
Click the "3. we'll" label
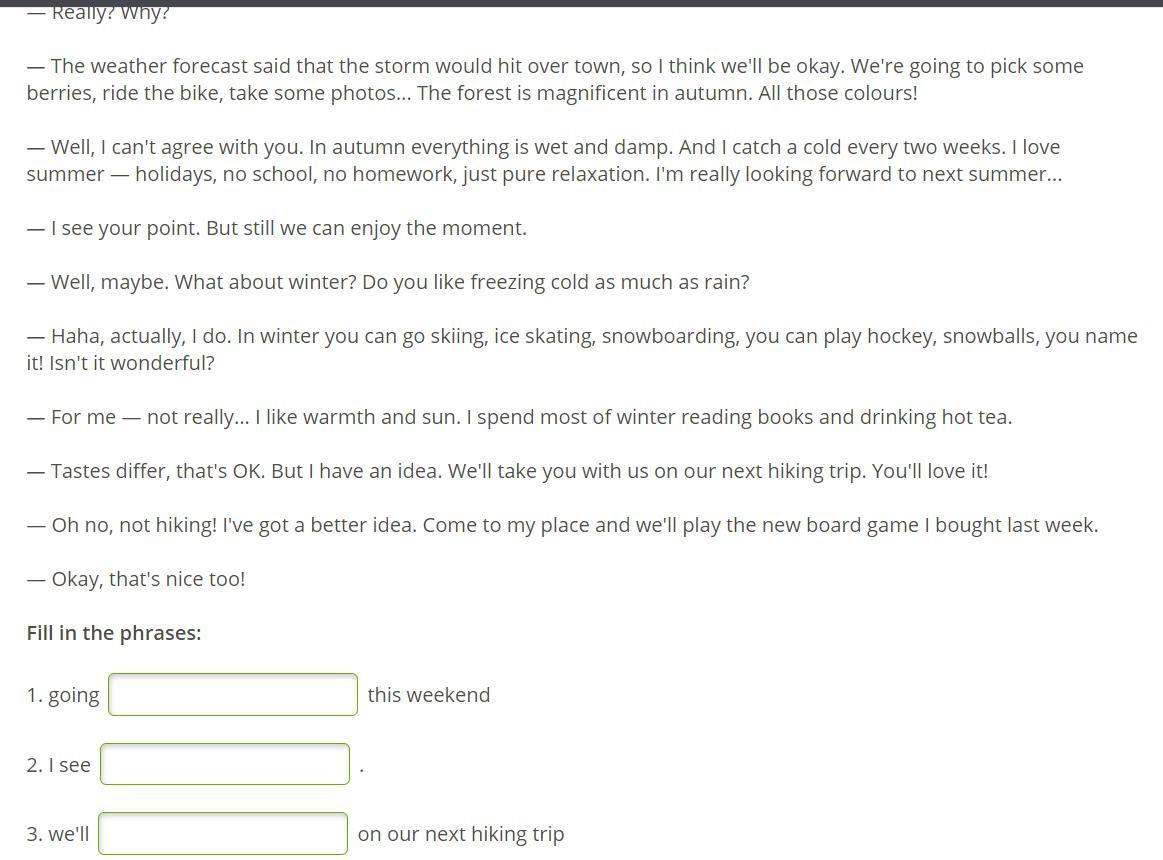click(58, 834)
